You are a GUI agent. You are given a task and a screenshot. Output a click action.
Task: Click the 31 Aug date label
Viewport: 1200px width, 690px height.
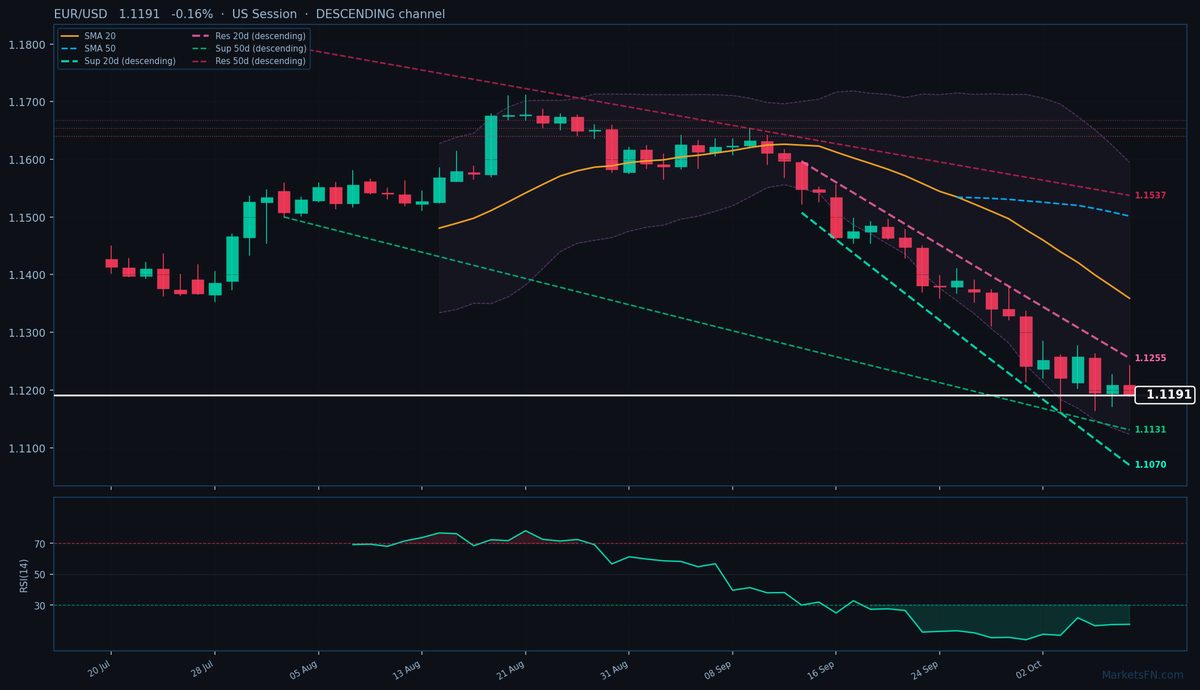tap(616, 669)
